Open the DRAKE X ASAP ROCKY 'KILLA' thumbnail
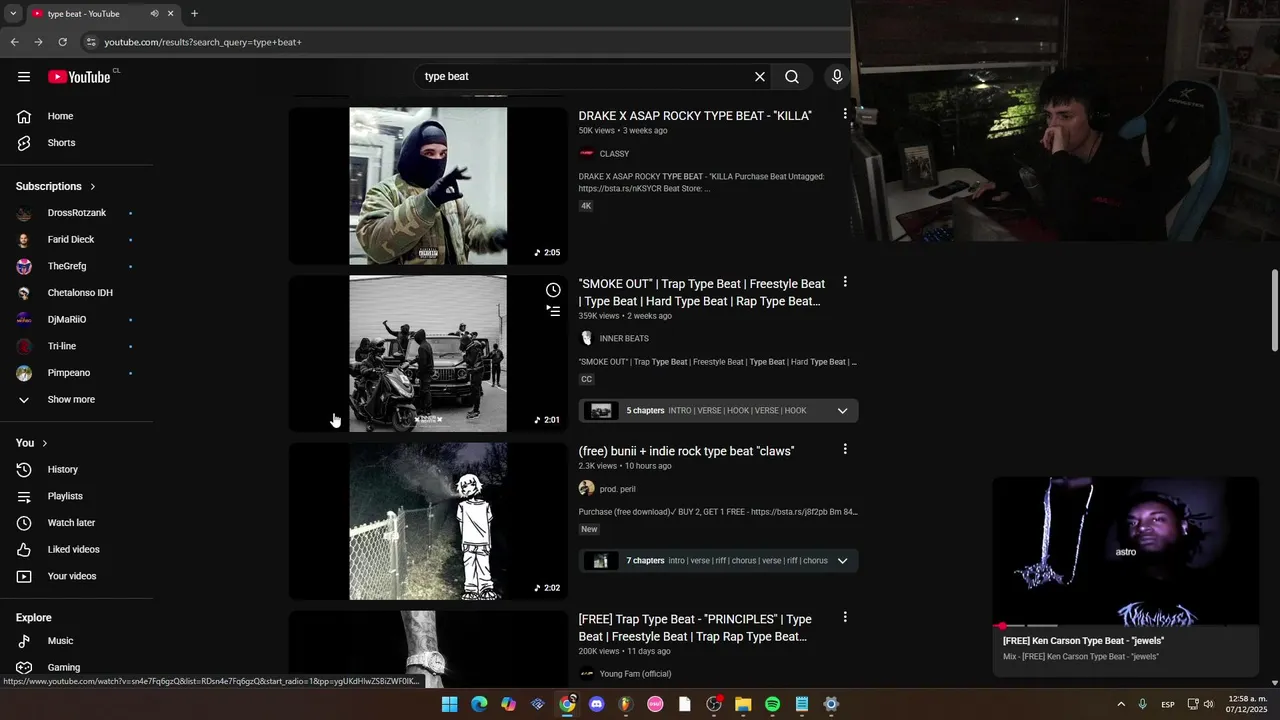 point(428,186)
